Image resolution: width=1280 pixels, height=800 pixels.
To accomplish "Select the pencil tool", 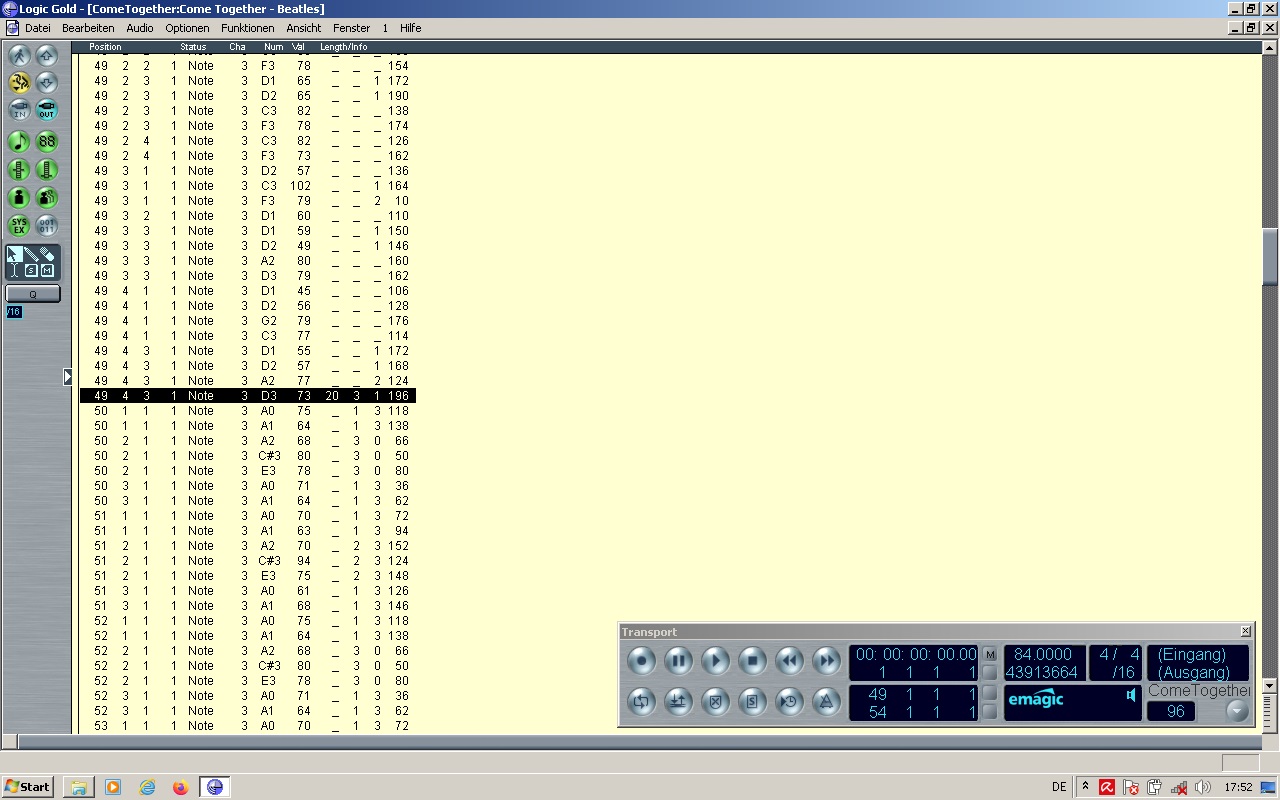I will [x=31, y=255].
